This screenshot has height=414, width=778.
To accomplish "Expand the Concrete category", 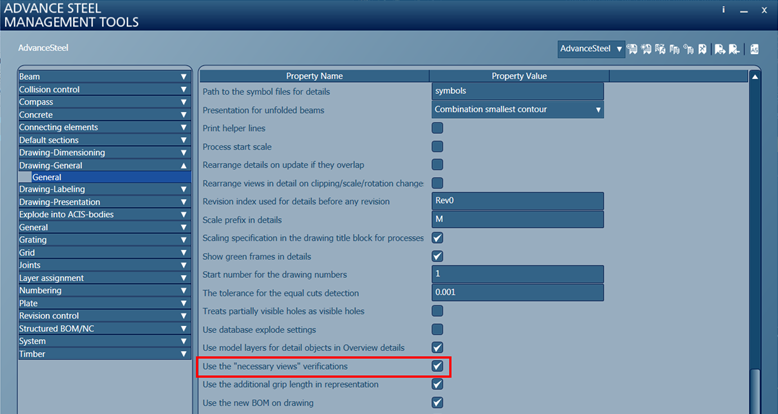I will 105,115.
